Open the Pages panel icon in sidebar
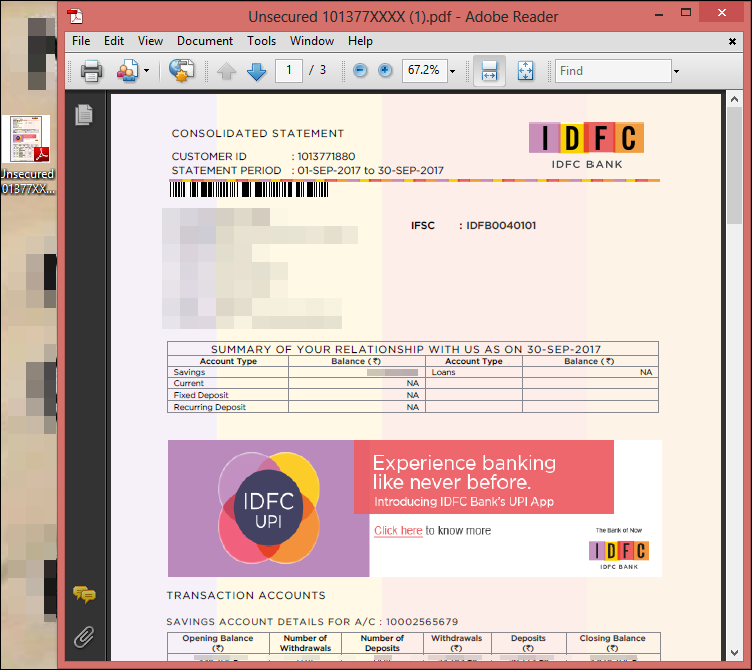Viewport: 752px width, 670px height. 84,115
